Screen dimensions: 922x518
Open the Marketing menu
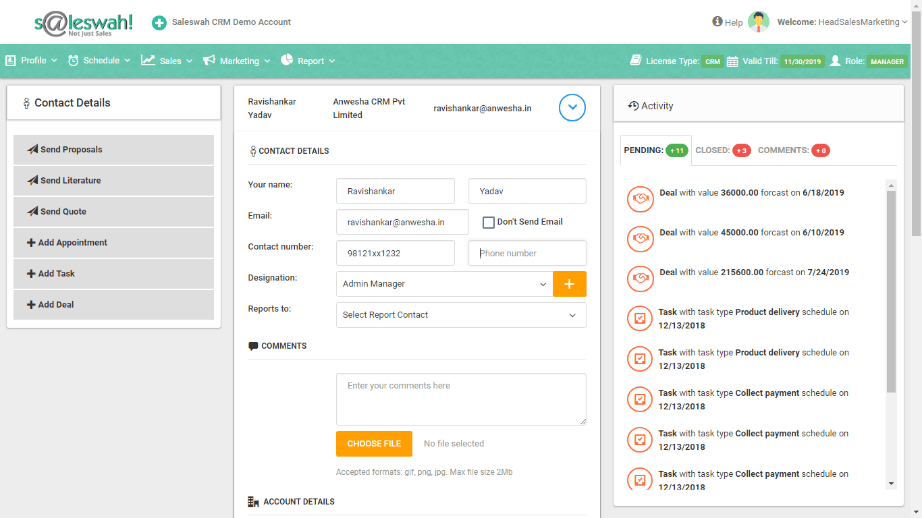[x=236, y=61]
